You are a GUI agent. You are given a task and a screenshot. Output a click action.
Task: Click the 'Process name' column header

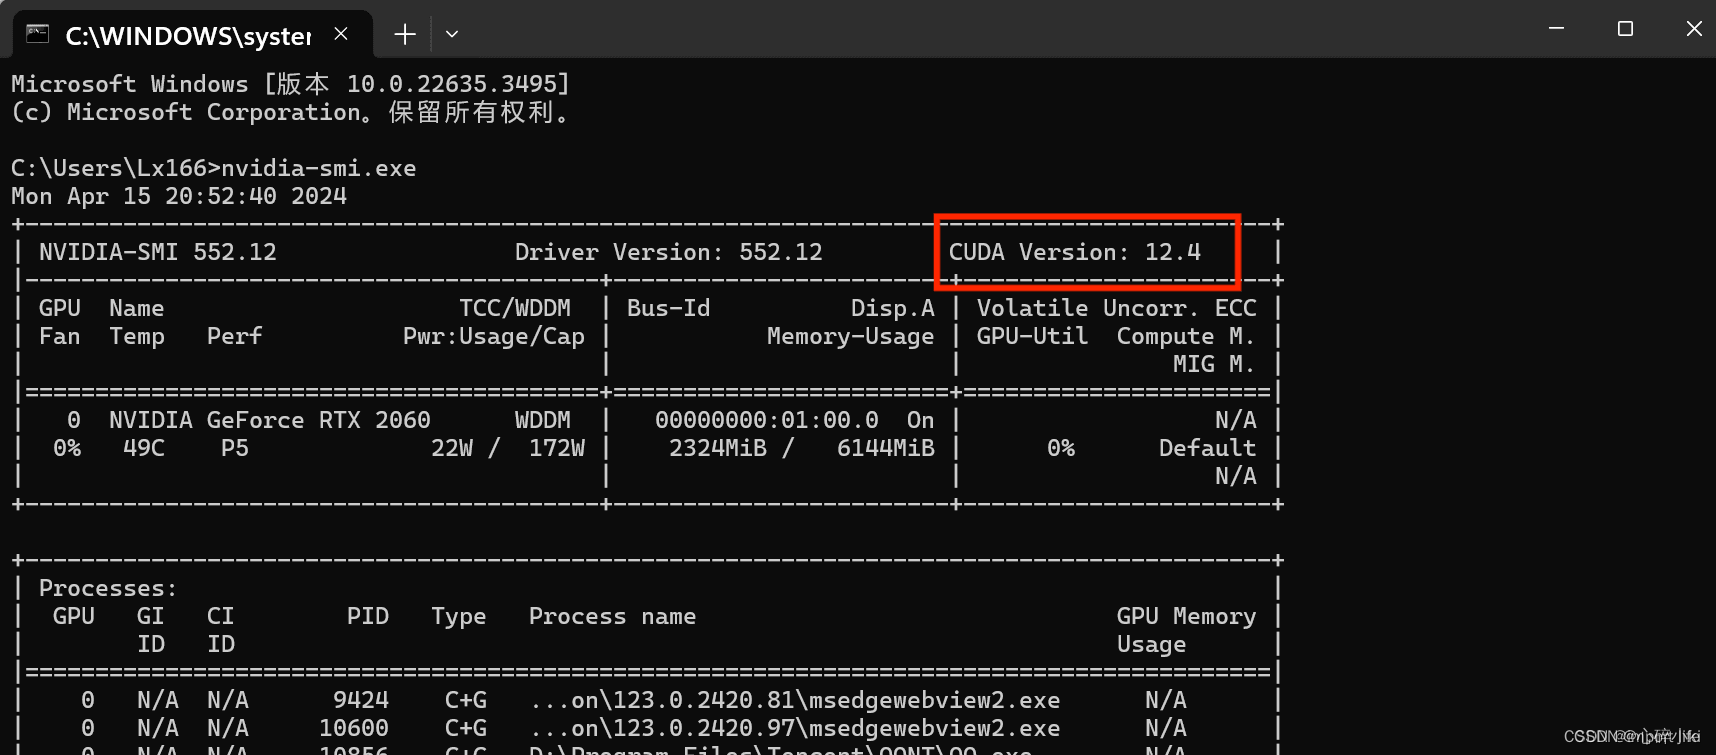click(x=613, y=616)
